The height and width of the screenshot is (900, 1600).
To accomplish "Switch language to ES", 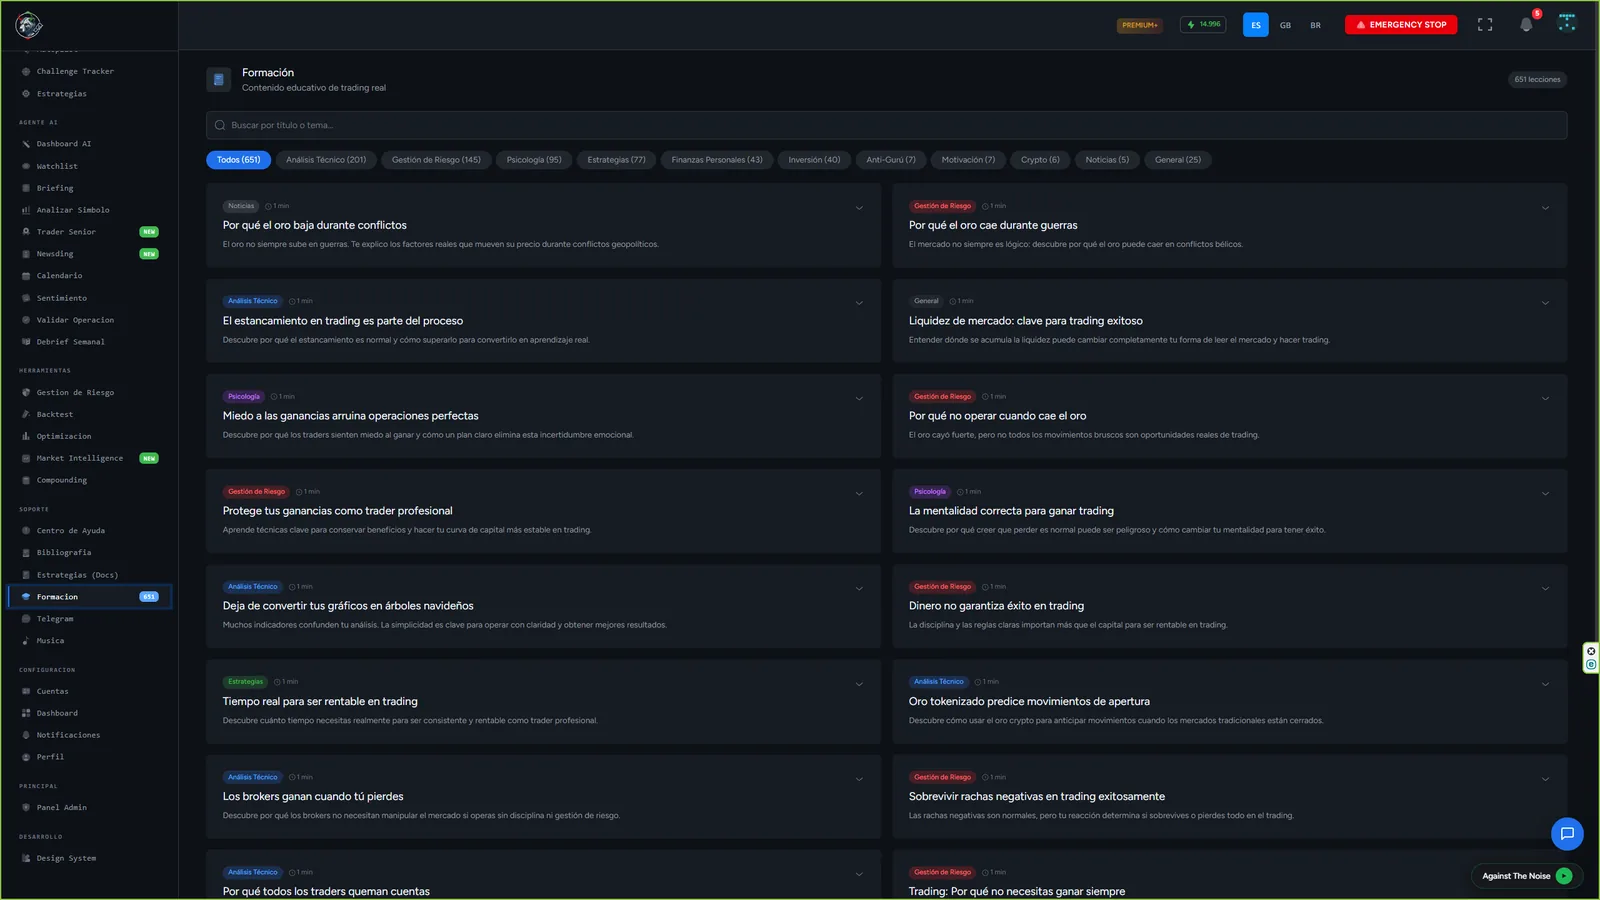I will (x=1256, y=25).
